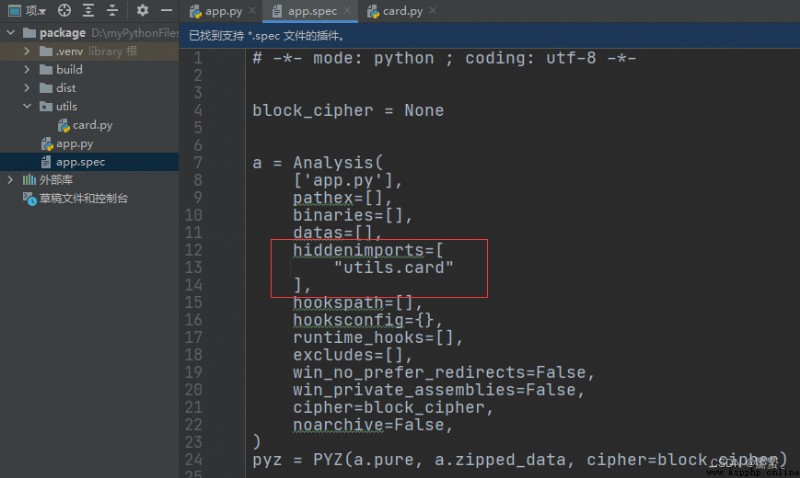Click line number 12 in the gutter
800x478 pixels.
pyautogui.click(x=193, y=250)
